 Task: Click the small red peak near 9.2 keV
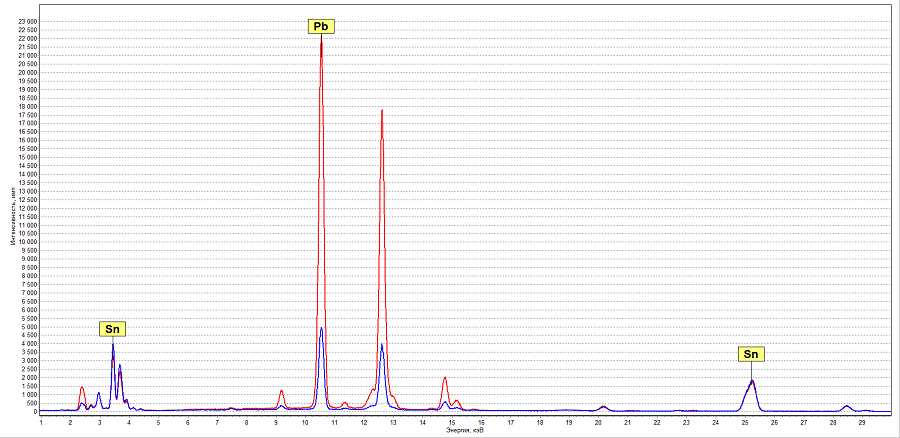(x=282, y=392)
